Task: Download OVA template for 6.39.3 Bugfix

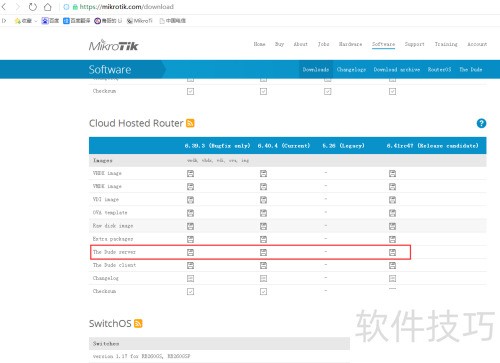Action: coord(190,213)
